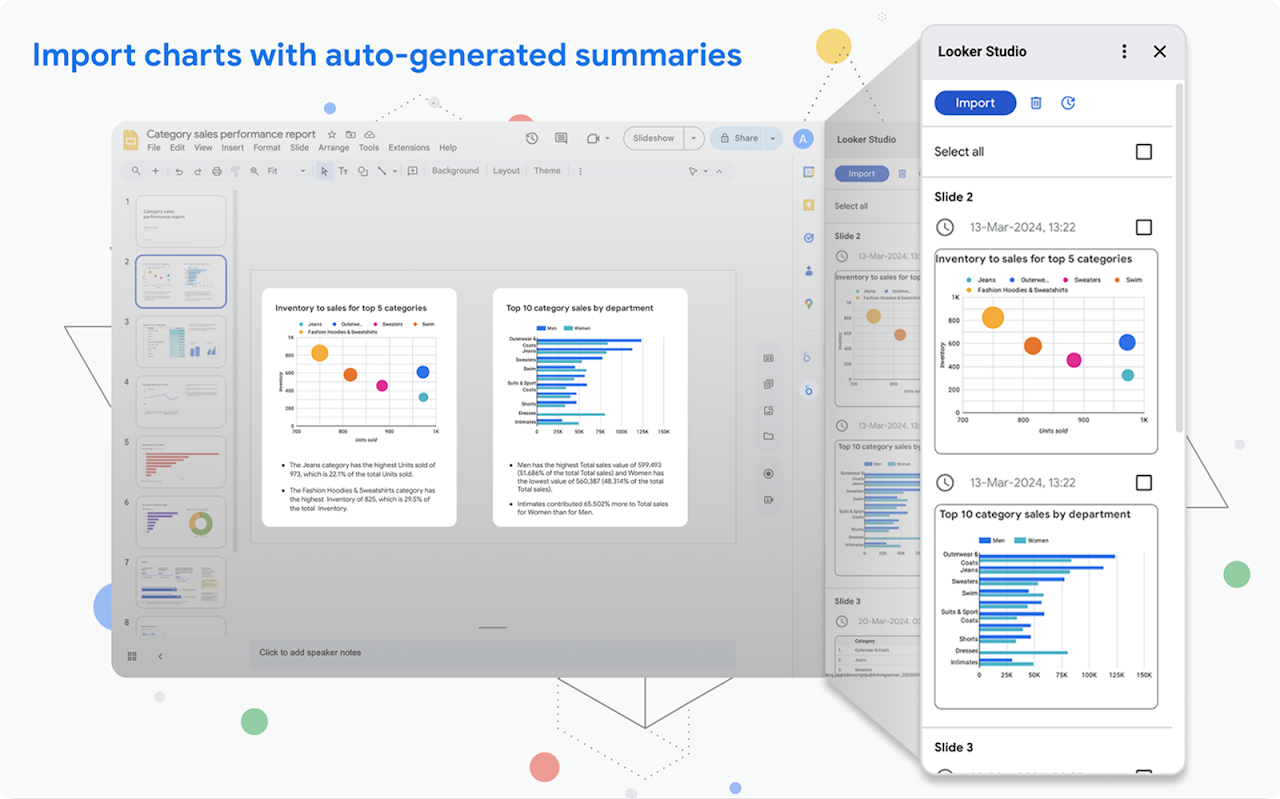
Task: Open the Extensions menu
Action: 409,148
